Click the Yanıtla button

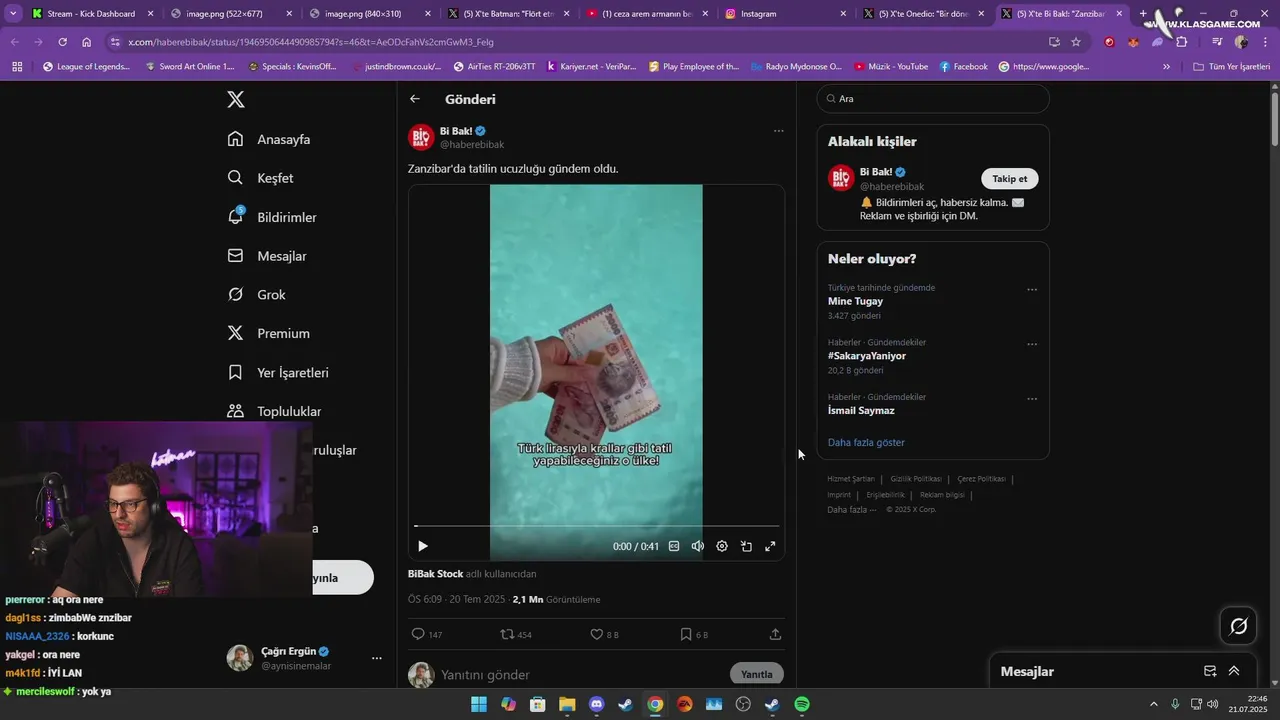click(x=757, y=674)
